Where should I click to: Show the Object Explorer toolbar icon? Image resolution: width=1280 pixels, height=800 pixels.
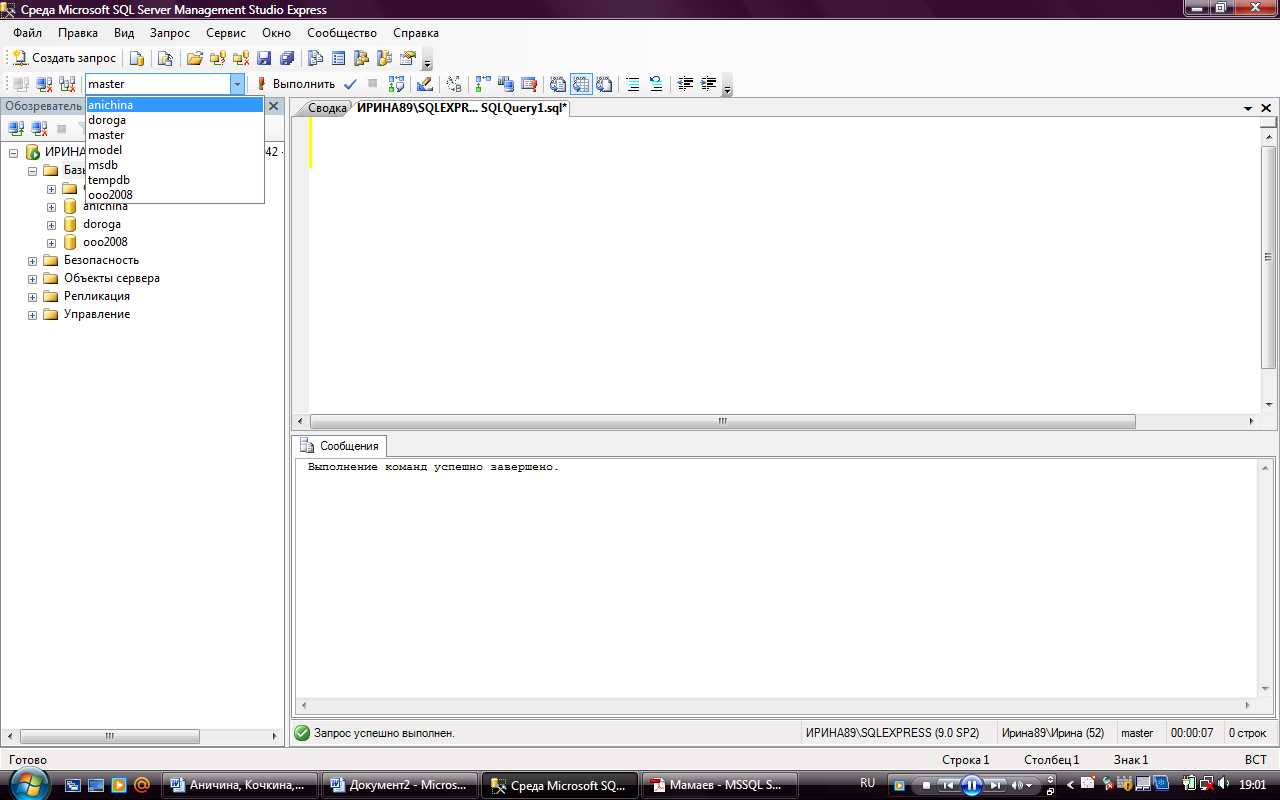[x=361, y=58]
